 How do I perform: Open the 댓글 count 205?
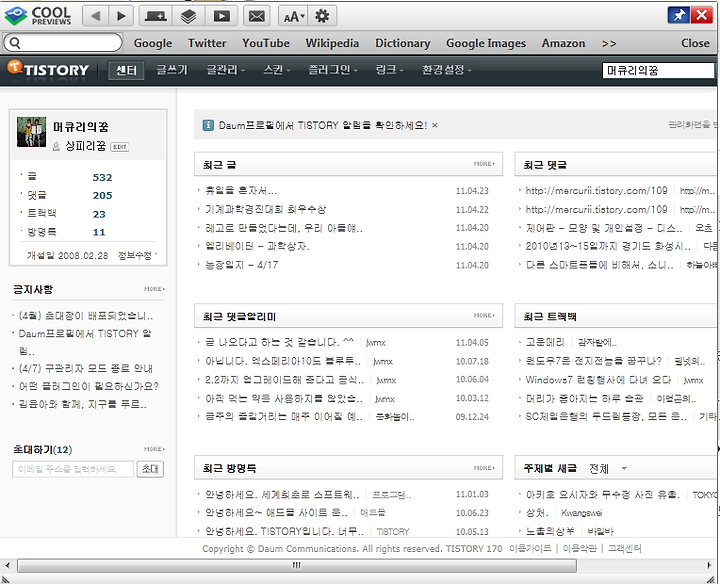pos(102,196)
